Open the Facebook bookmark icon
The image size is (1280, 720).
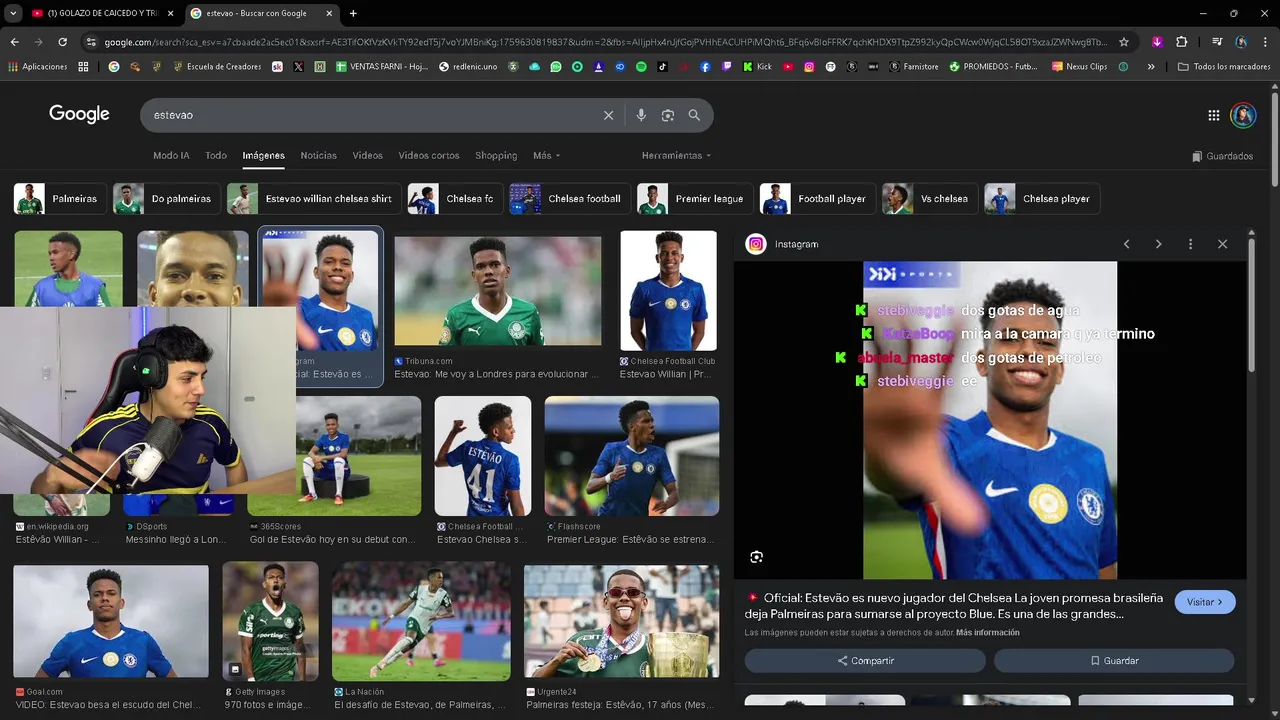tap(705, 67)
